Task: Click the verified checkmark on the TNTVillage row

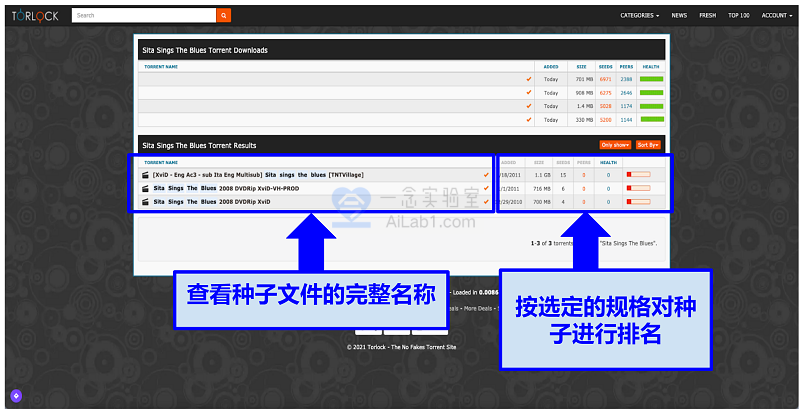Action: pos(486,175)
